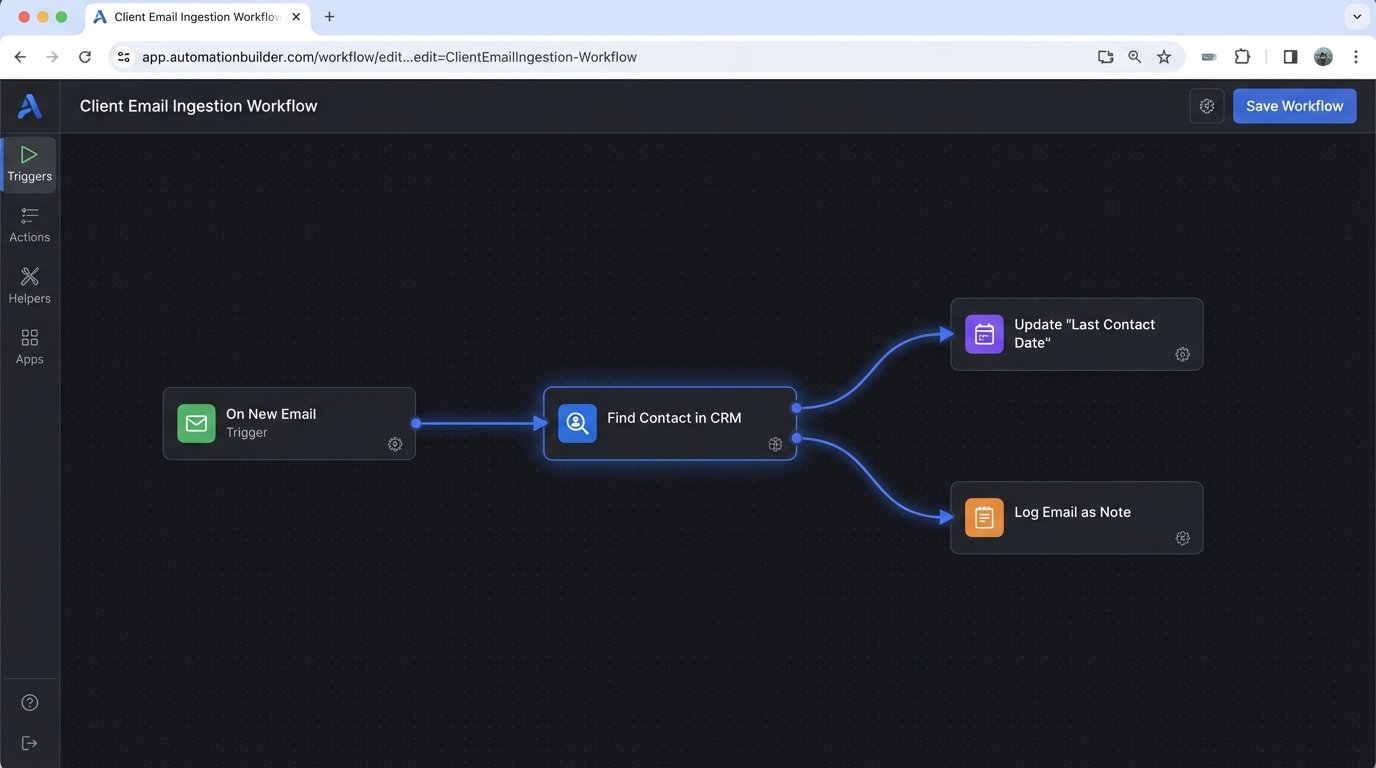Select the Actions sidebar icon
This screenshot has height=768, width=1376.
29,224
